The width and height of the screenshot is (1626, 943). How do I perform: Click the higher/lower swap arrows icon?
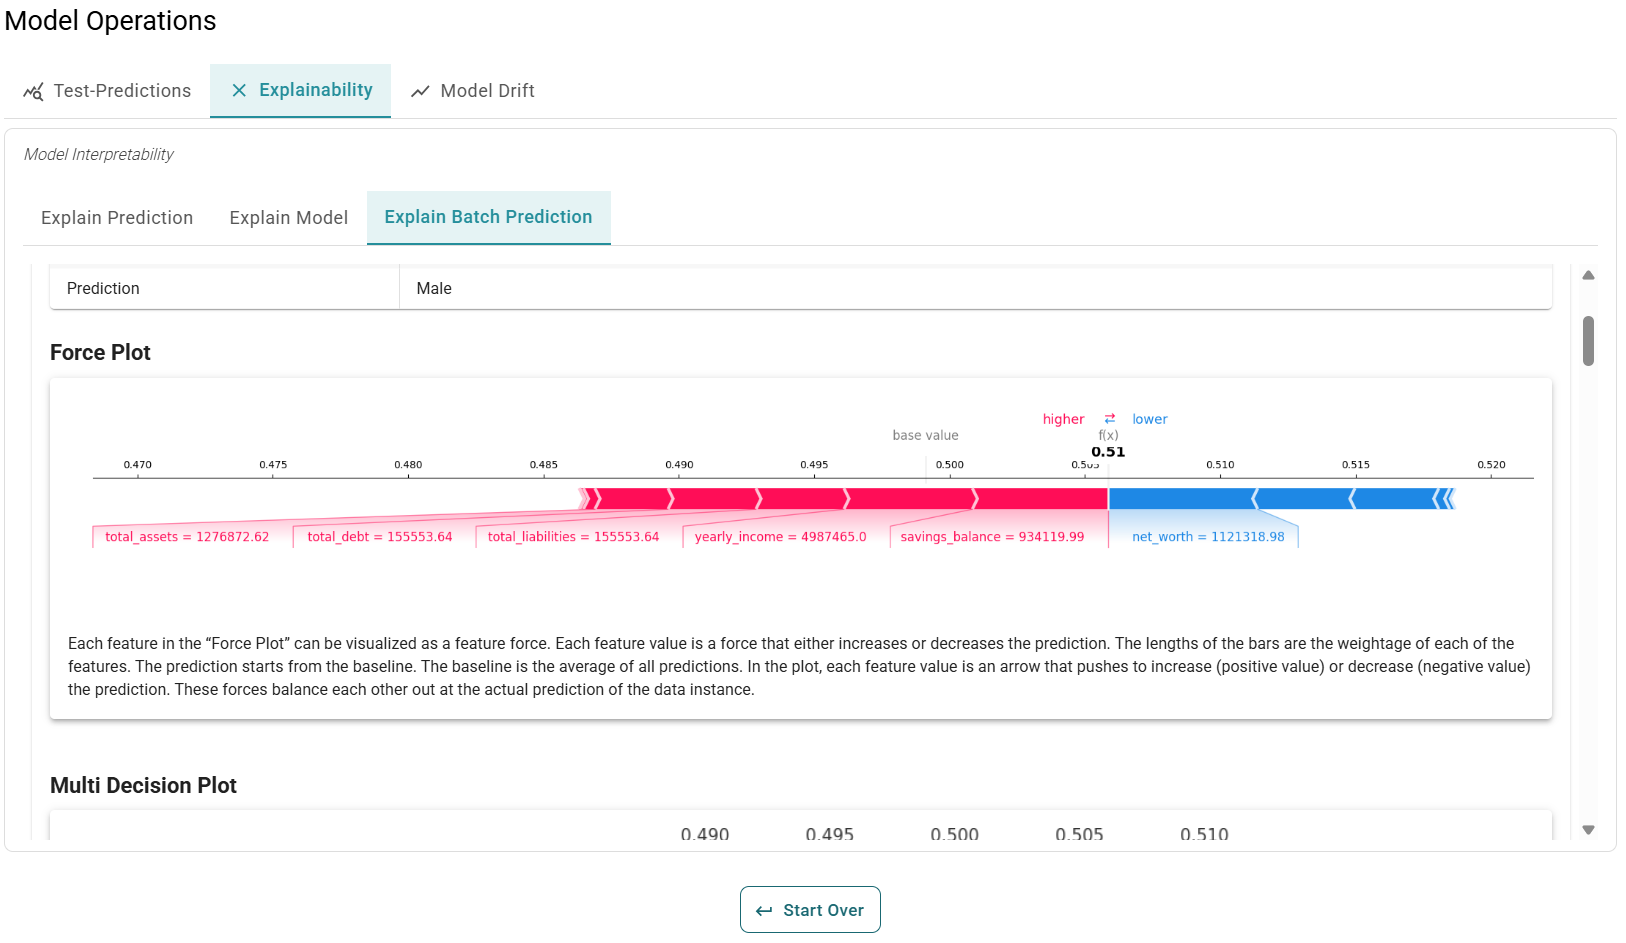coord(1109,419)
